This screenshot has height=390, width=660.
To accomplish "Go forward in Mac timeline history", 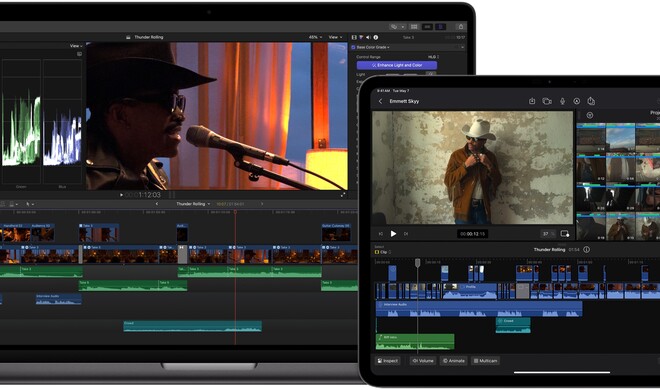I will click(262, 204).
